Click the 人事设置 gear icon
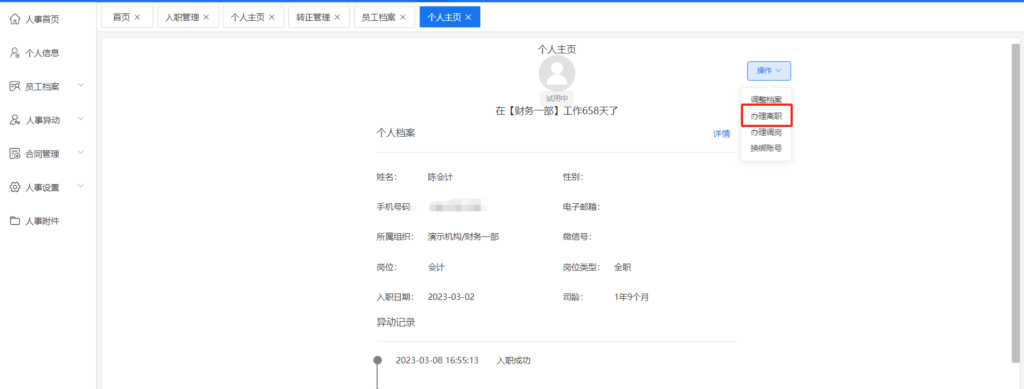Viewport: 1024px width, 389px height. coord(14,187)
